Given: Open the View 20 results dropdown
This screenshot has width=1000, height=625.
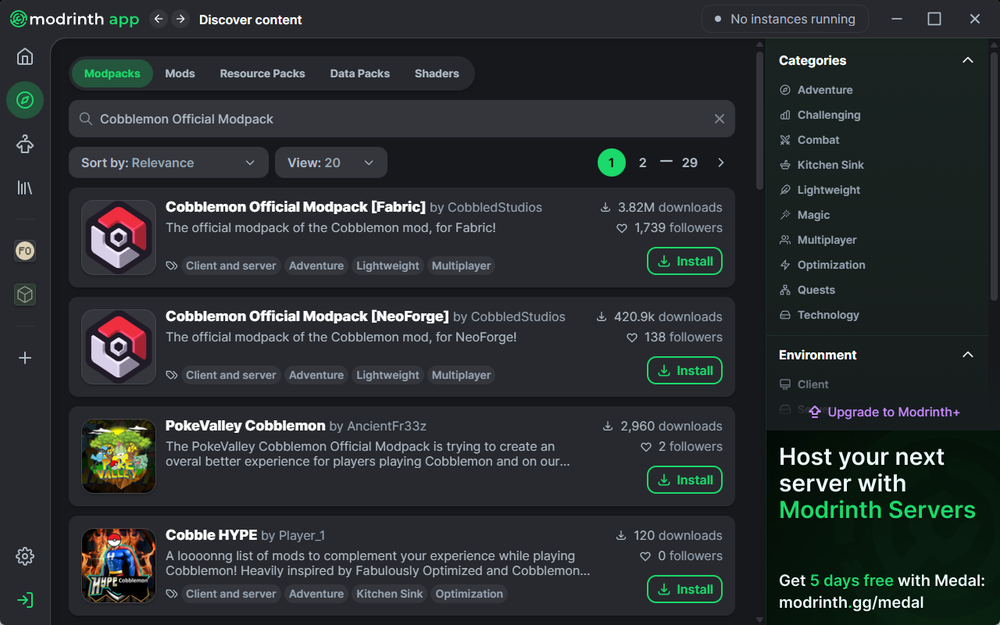Looking at the screenshot, I should coord(330,162).
